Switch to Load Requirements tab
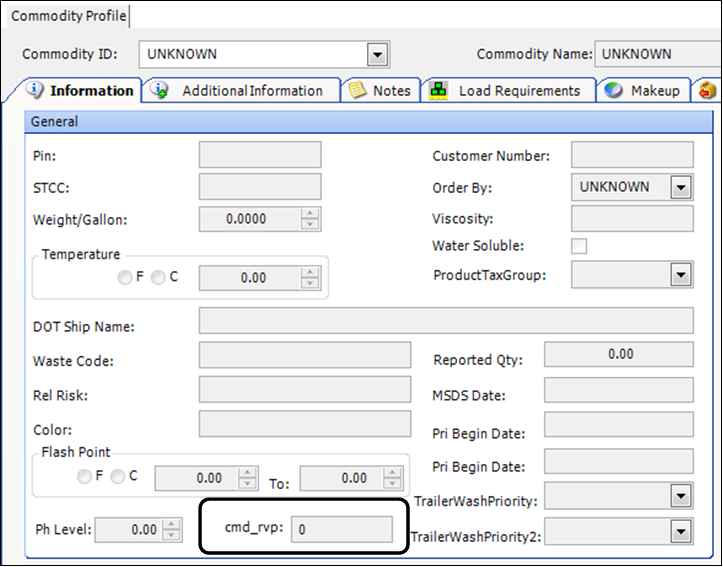This screenshot has height=567, width=723. pyautogui.click(x=508, y=90)
